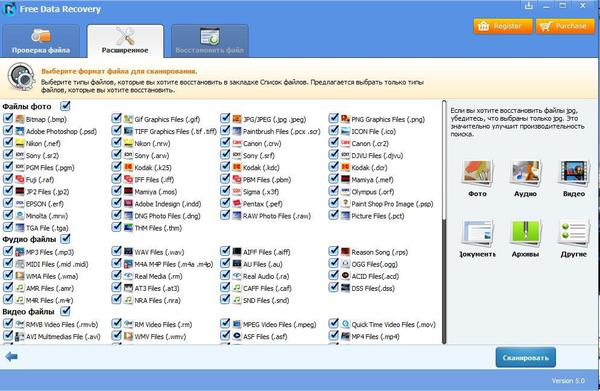Select the Видео category icon
The height and width of the screenshot is (391, 600).
(574, 173)
